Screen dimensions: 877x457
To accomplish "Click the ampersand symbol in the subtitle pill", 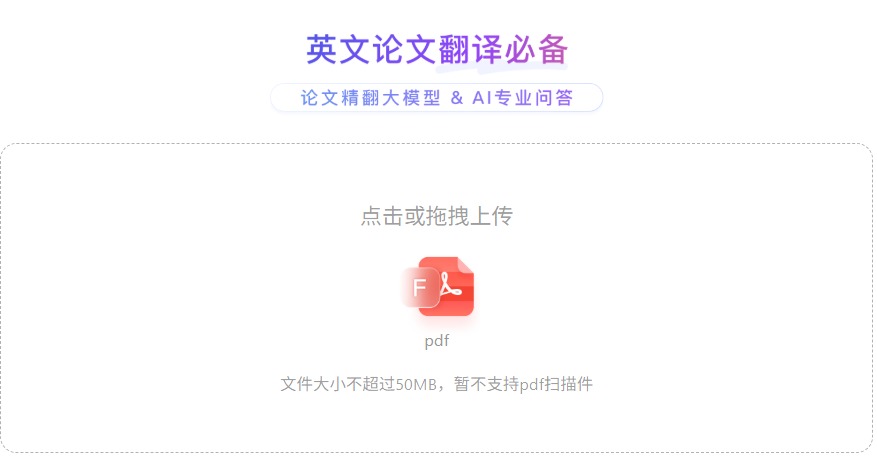I will [x=457, y=98].
